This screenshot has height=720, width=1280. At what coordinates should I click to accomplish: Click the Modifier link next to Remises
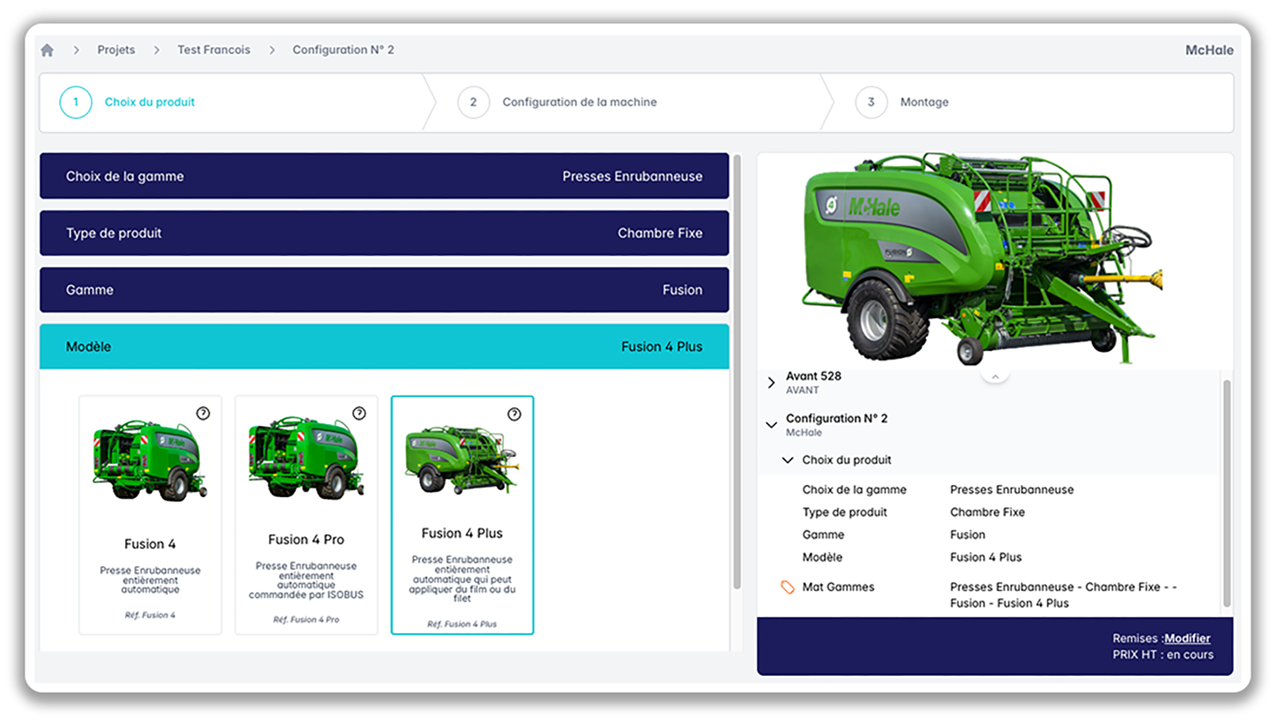click(x=1187, y=638)
